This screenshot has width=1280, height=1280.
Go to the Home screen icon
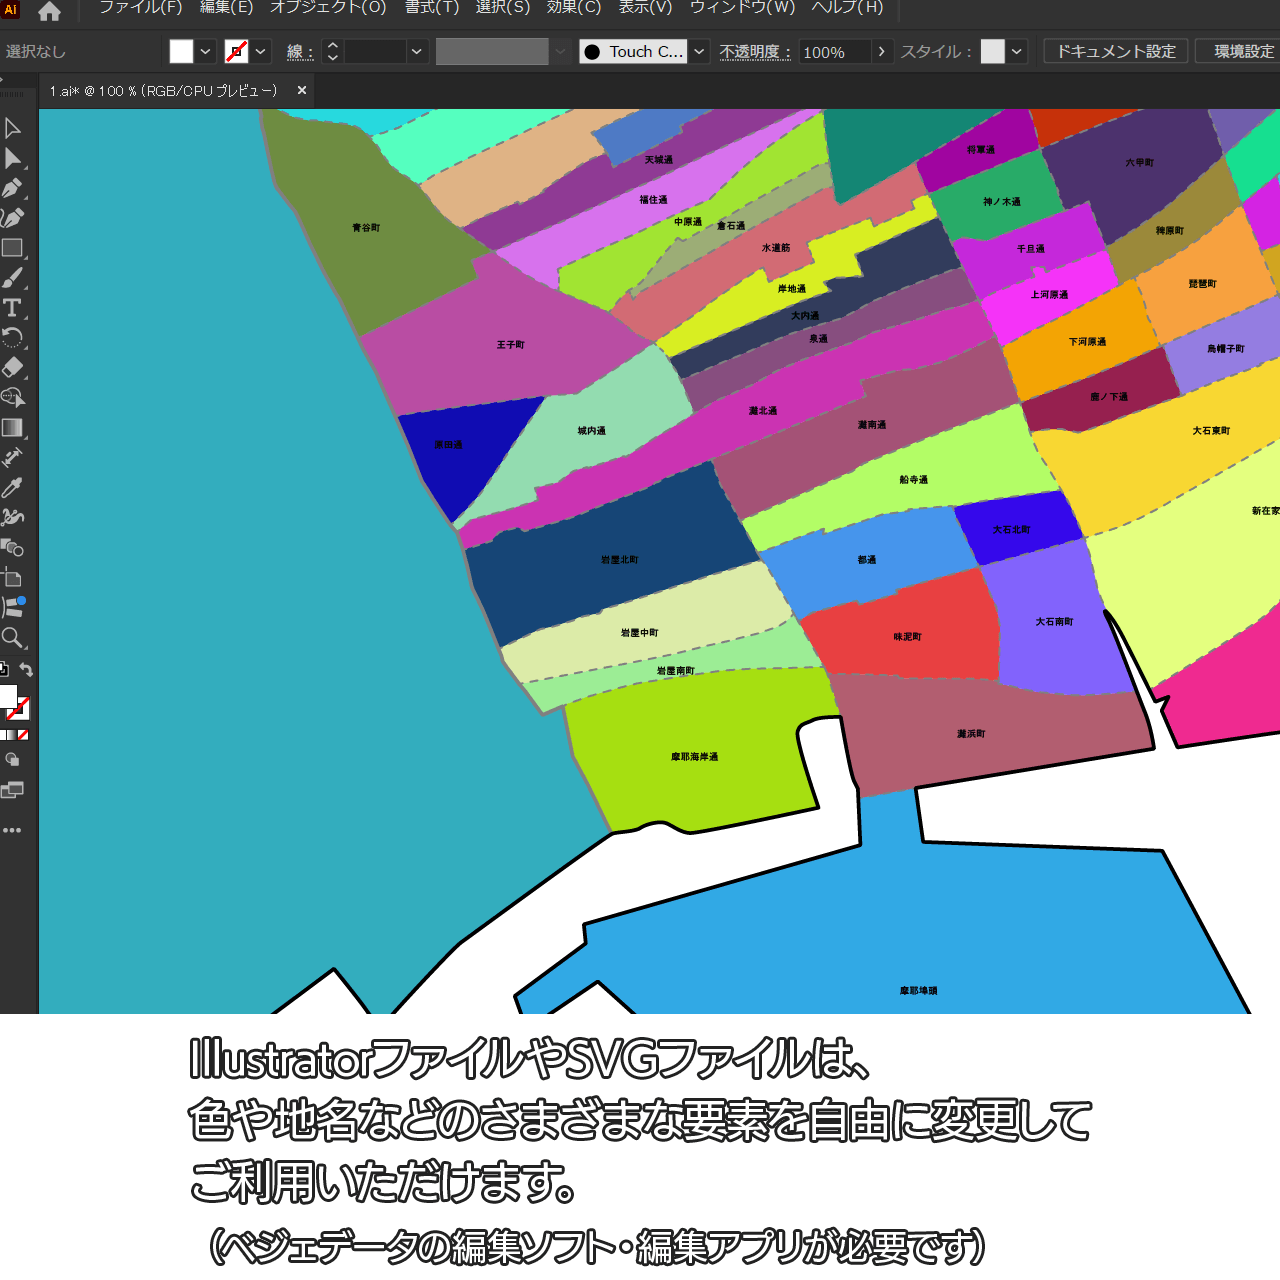[x=49, y=11]
